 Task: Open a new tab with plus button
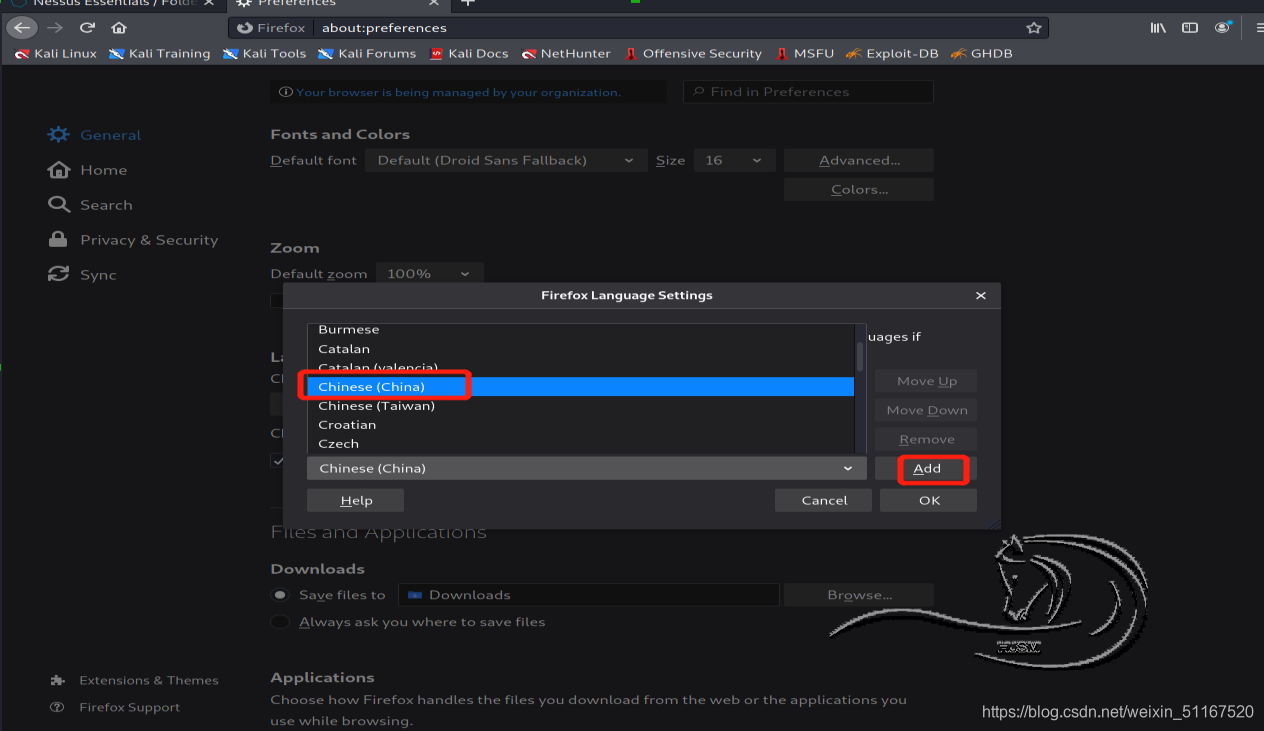point(467,3)
